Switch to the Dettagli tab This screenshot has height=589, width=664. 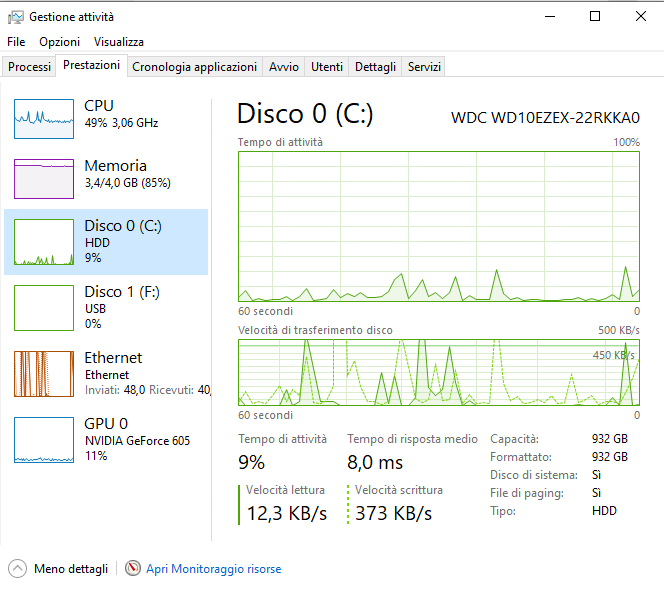tap(375, 67)
